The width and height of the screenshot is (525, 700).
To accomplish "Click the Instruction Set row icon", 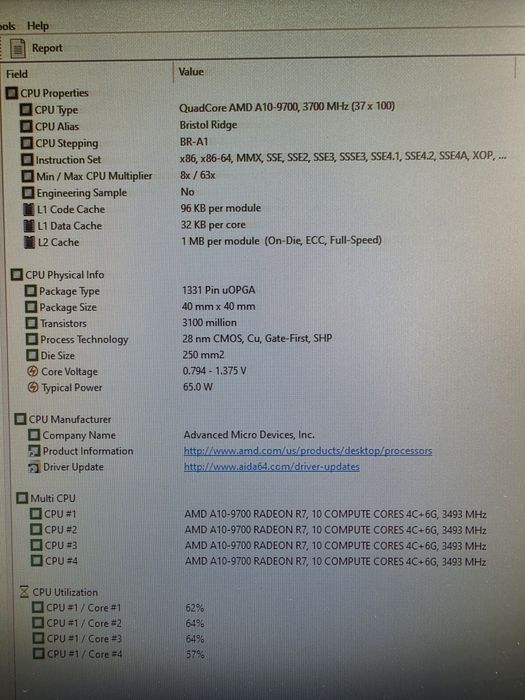I will pos(27,159).
